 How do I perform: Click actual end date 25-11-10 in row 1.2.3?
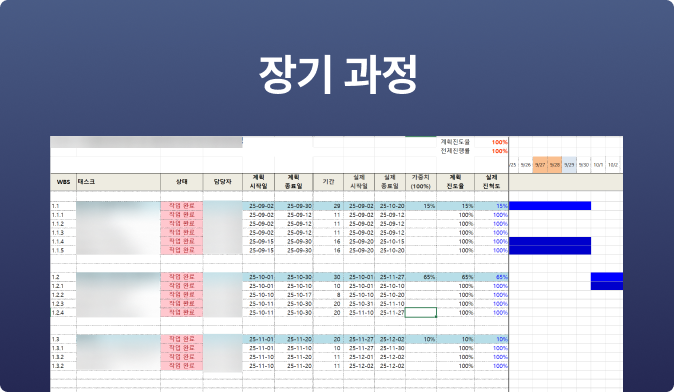[x=389, y=303]
